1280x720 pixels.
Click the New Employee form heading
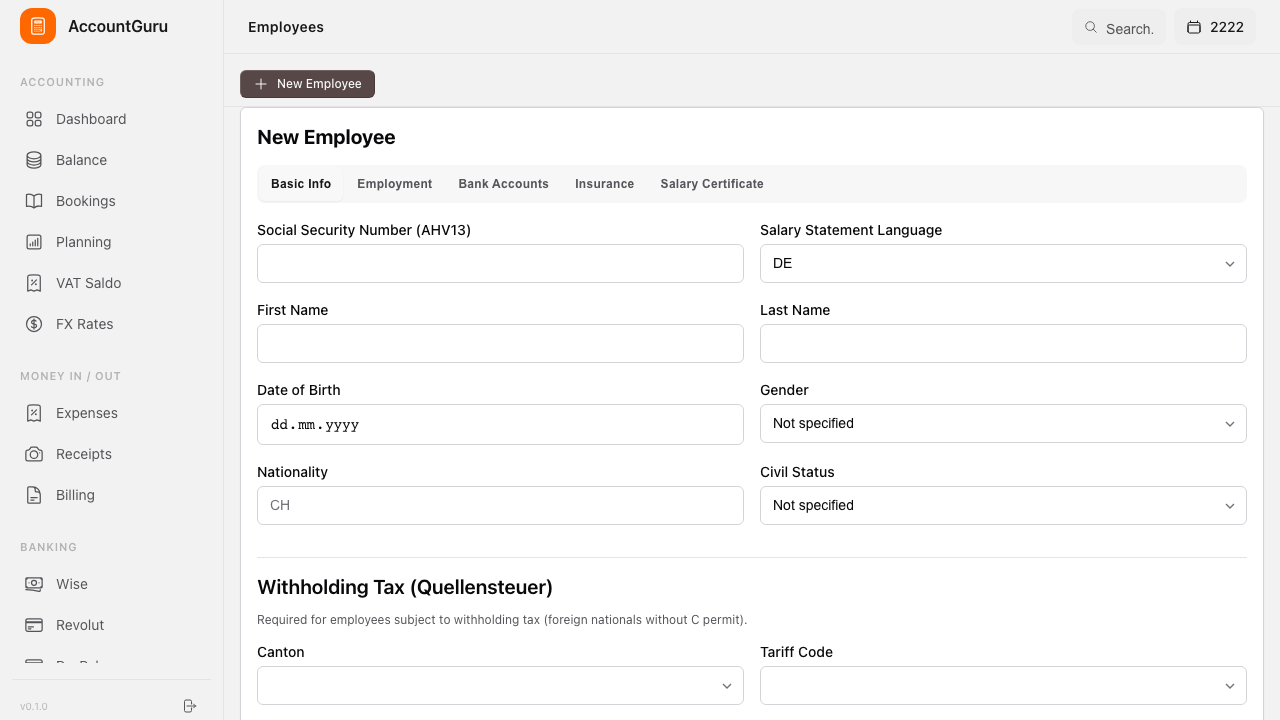[326, 137]
